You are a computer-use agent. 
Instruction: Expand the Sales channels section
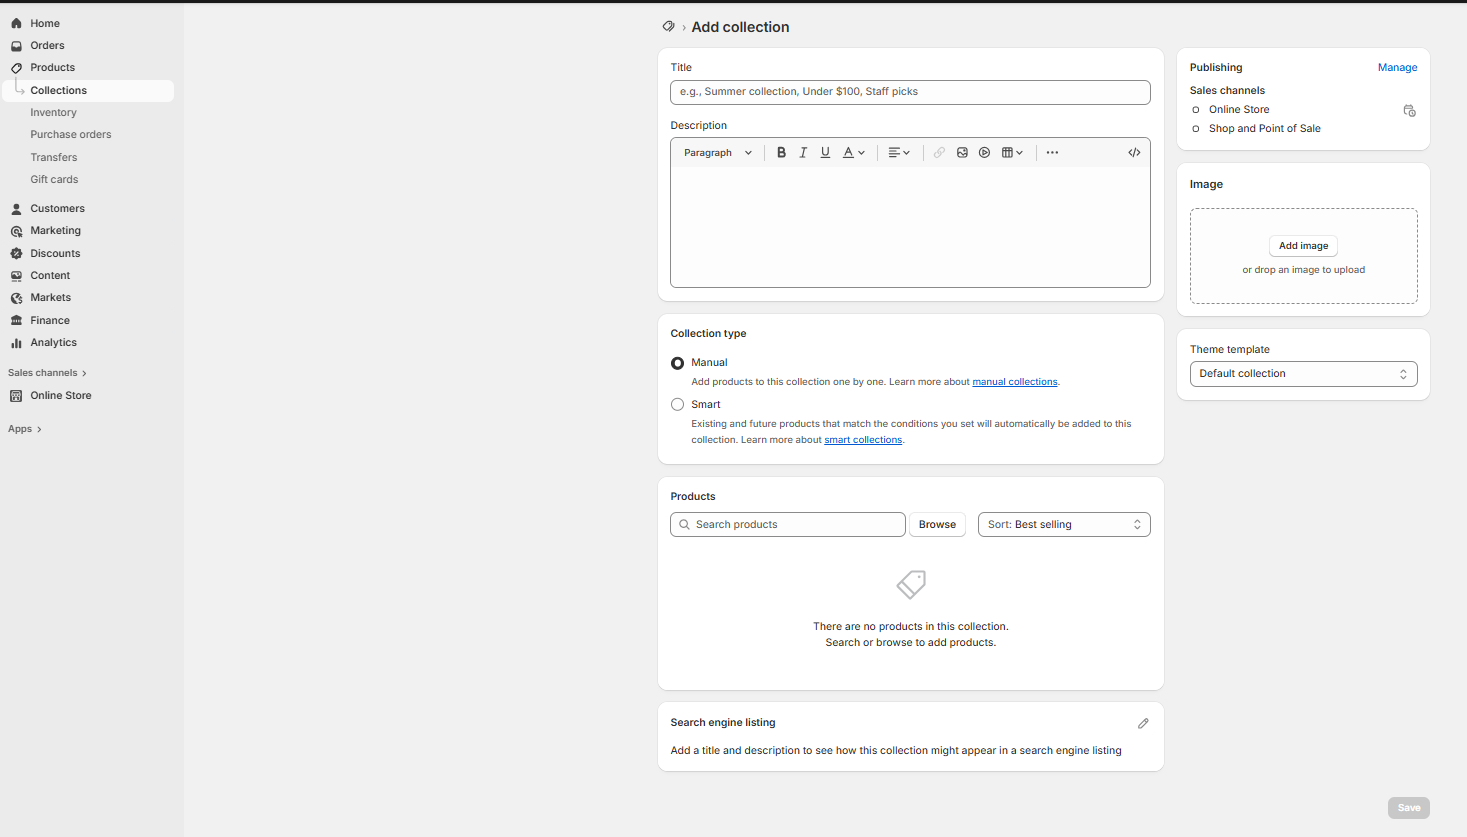(x=47, y=373)
